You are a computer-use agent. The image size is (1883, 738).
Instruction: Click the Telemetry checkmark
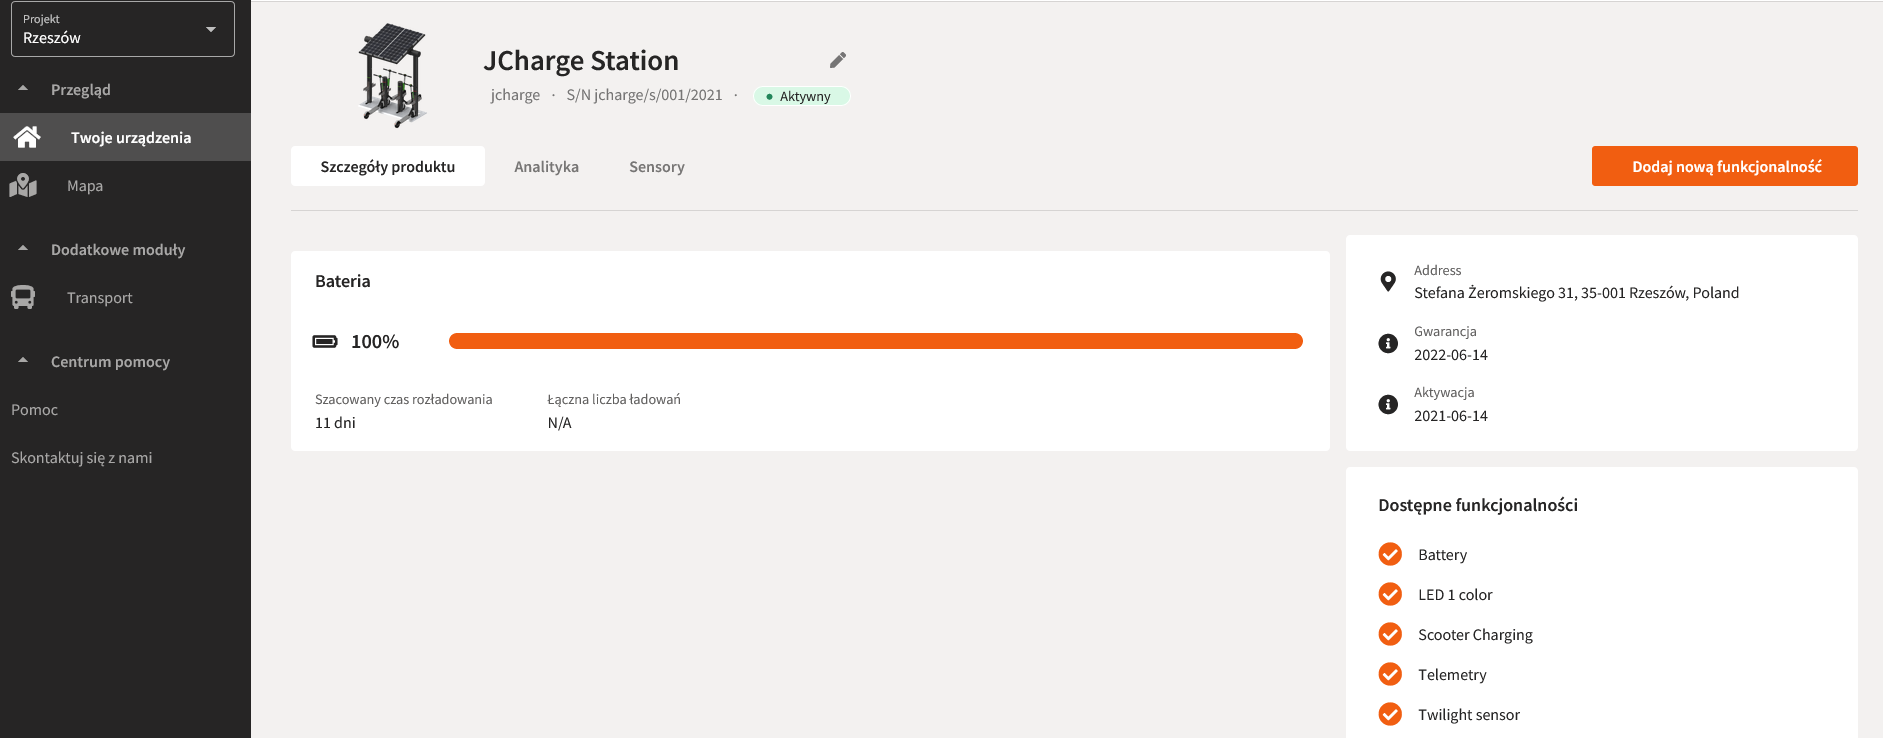tap(1390, 674)
